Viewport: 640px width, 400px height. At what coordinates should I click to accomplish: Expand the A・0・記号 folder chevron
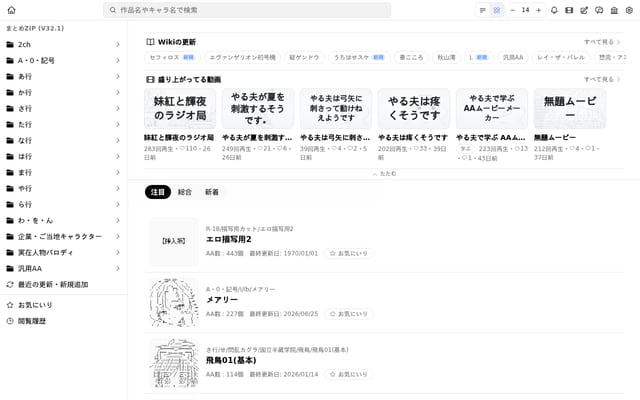[x=118, y=60]
